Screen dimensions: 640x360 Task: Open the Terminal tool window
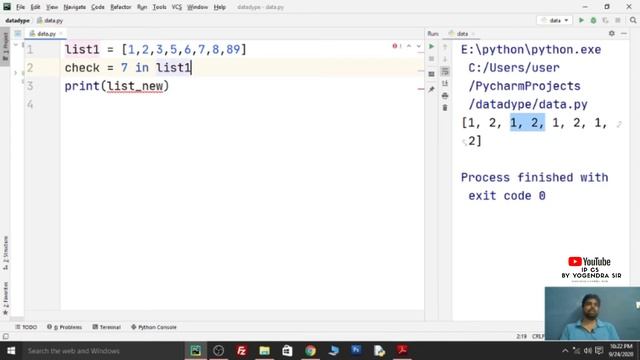tap(107, 327)
